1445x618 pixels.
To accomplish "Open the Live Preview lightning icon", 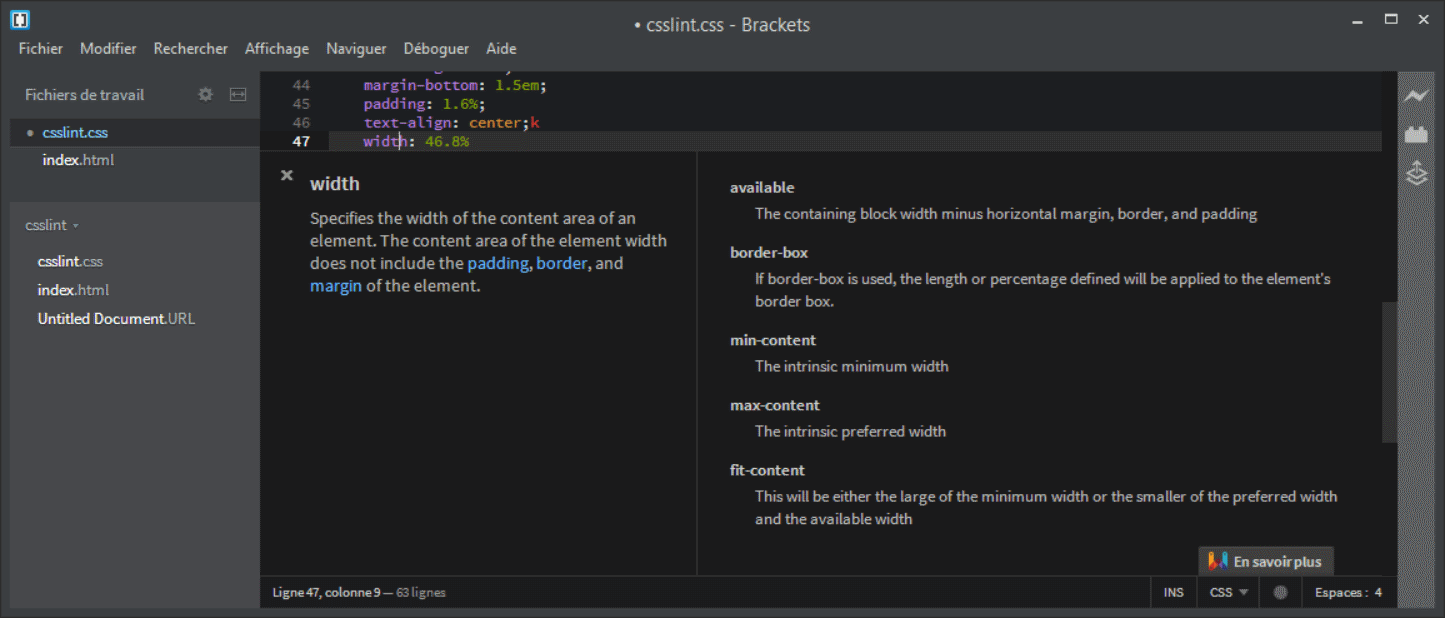I will click(x=1415, y=96).
